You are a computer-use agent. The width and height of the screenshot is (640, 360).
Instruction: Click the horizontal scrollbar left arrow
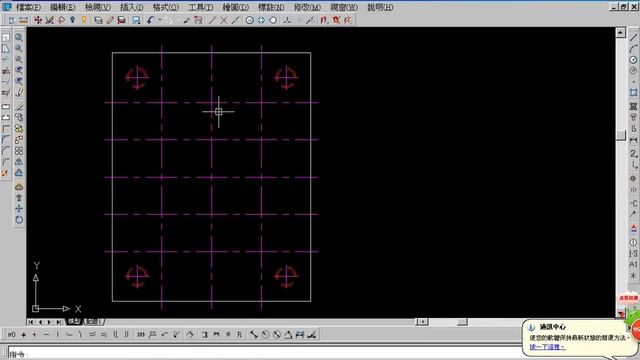(x=422, y=322)
